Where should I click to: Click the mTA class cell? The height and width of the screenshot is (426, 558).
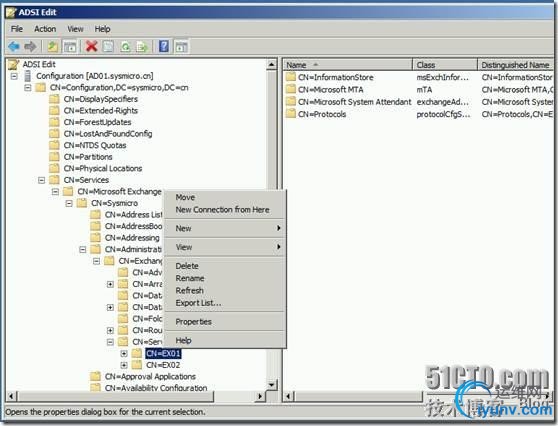click(x=424, y=89)
